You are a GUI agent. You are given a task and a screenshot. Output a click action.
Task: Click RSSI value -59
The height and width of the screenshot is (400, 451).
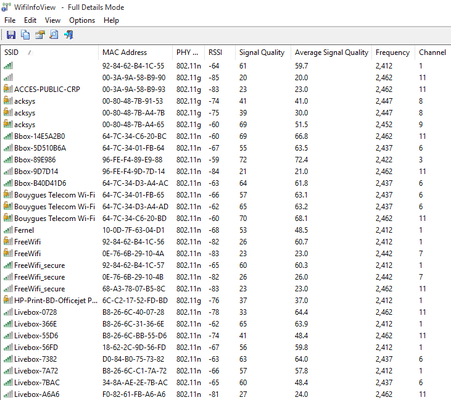click(x=214, y=159)
